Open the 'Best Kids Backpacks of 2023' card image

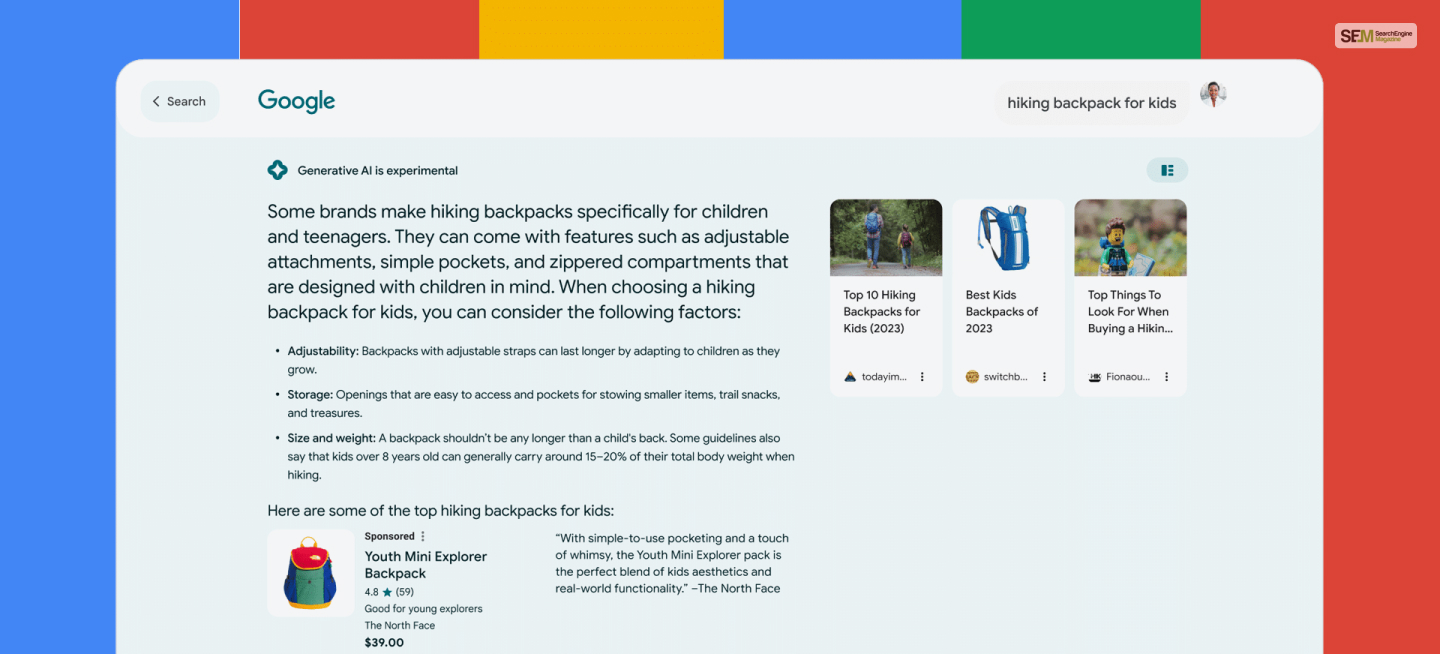click(1008, 237)
